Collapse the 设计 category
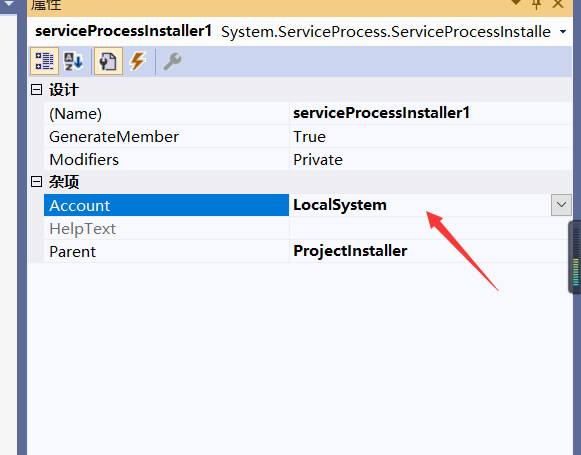Screen dimensions: 581x455 click(36, 89)
